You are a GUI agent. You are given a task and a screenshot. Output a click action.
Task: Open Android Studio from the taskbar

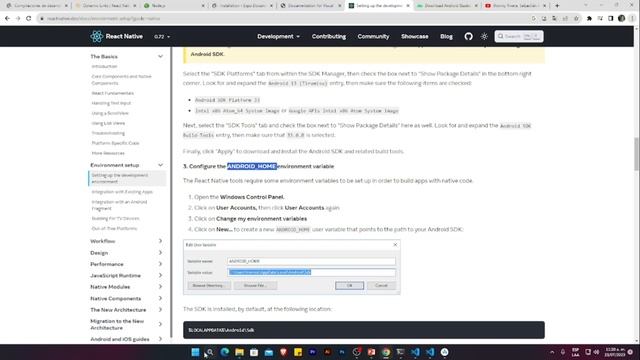[444, 352]
